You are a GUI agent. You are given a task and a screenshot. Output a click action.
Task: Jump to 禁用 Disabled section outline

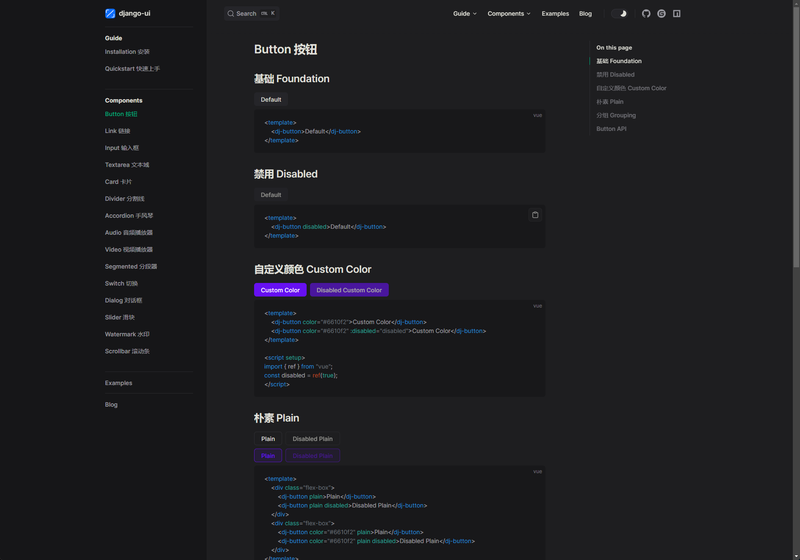[x=615, y=74]
